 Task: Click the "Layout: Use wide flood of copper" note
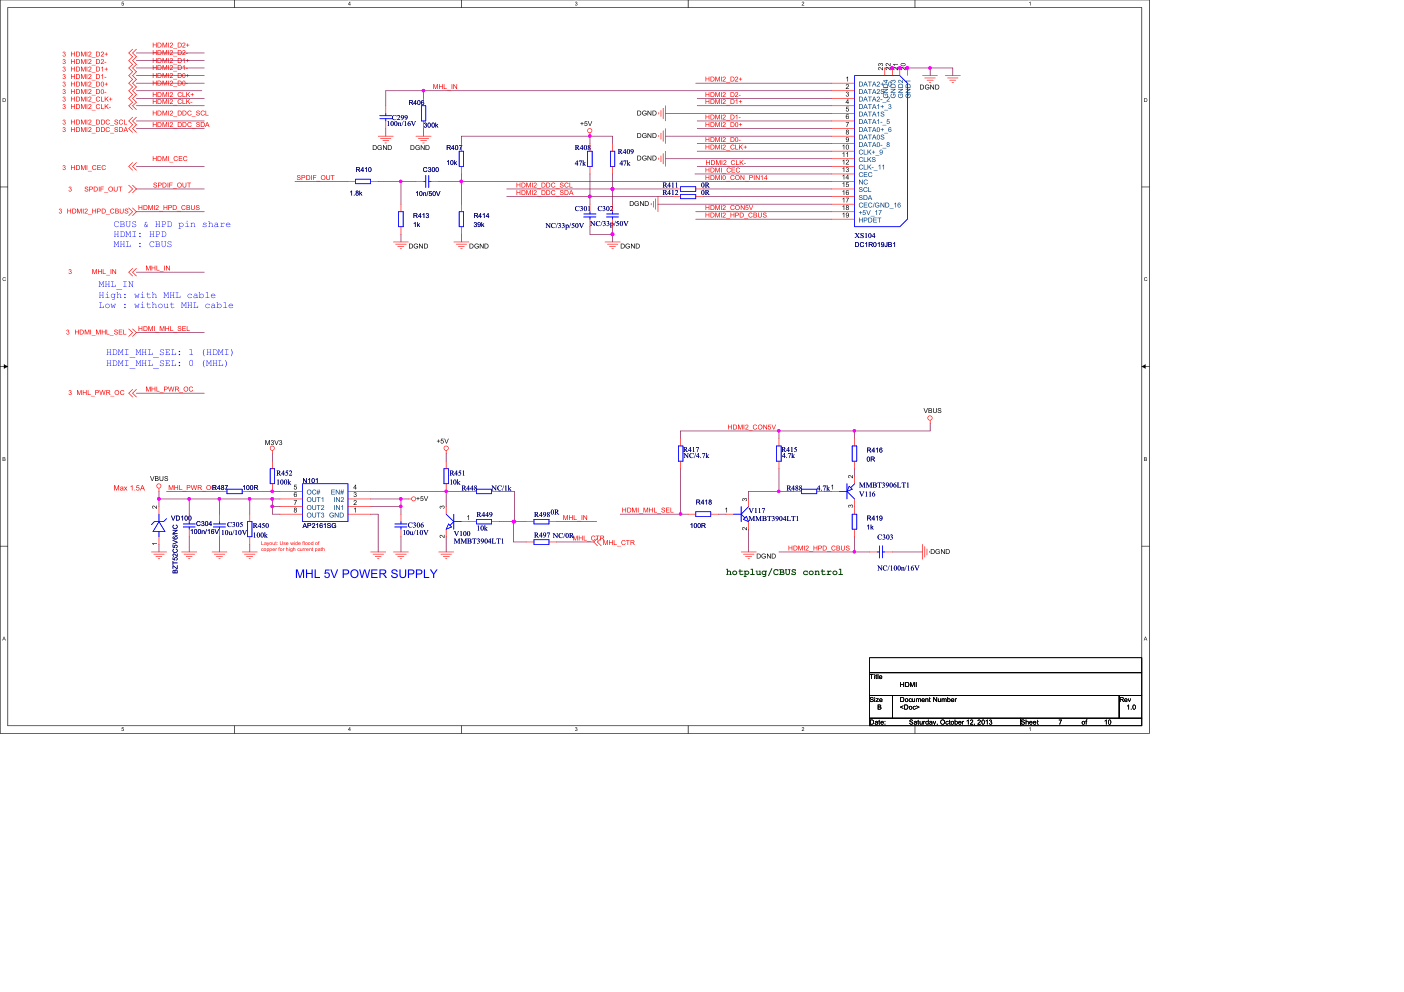coord(293,546)
